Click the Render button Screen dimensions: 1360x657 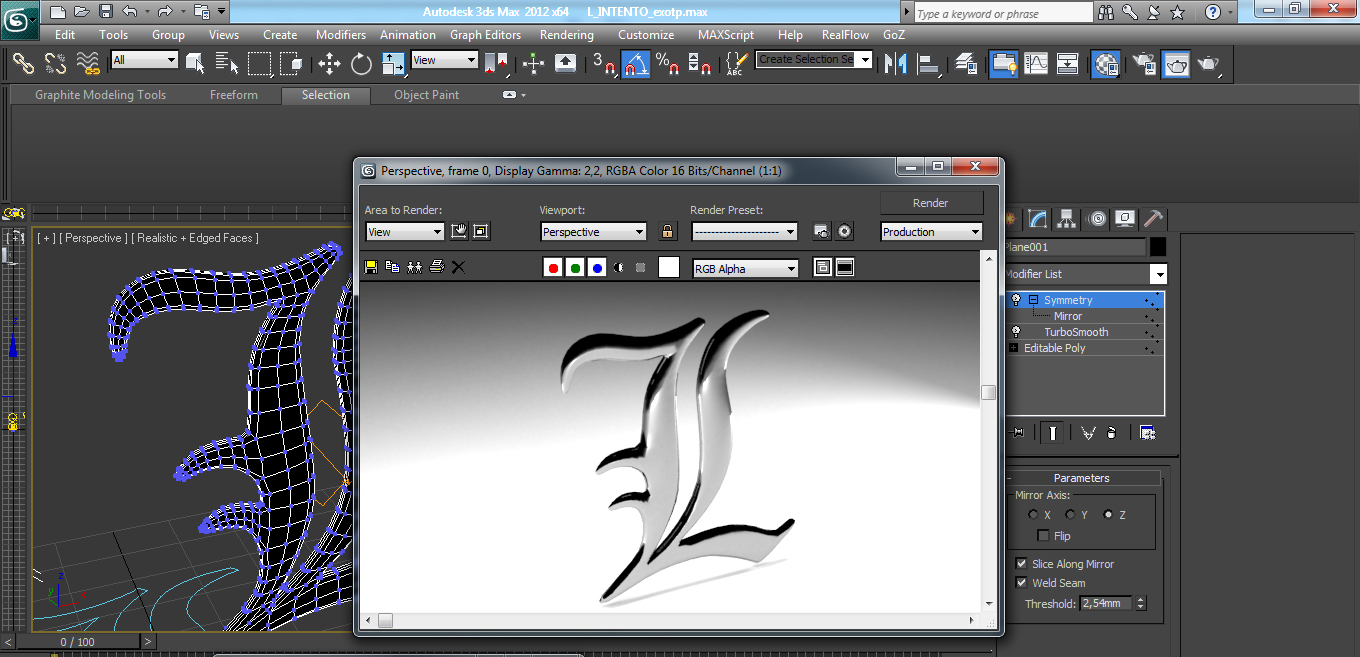click(x=931, y=203)
